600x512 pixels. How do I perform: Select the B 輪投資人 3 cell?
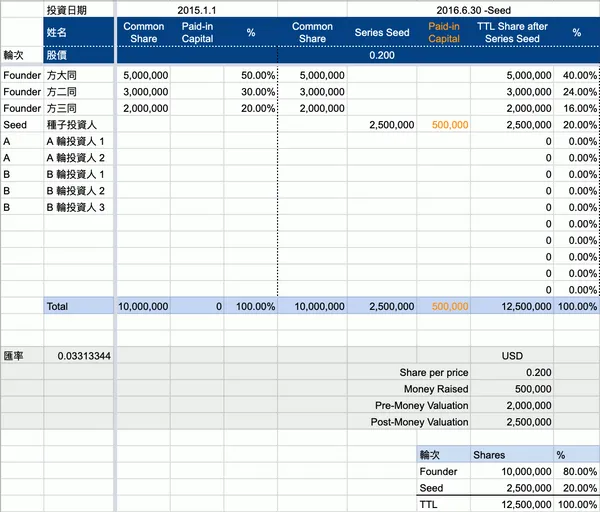(78, 207)
